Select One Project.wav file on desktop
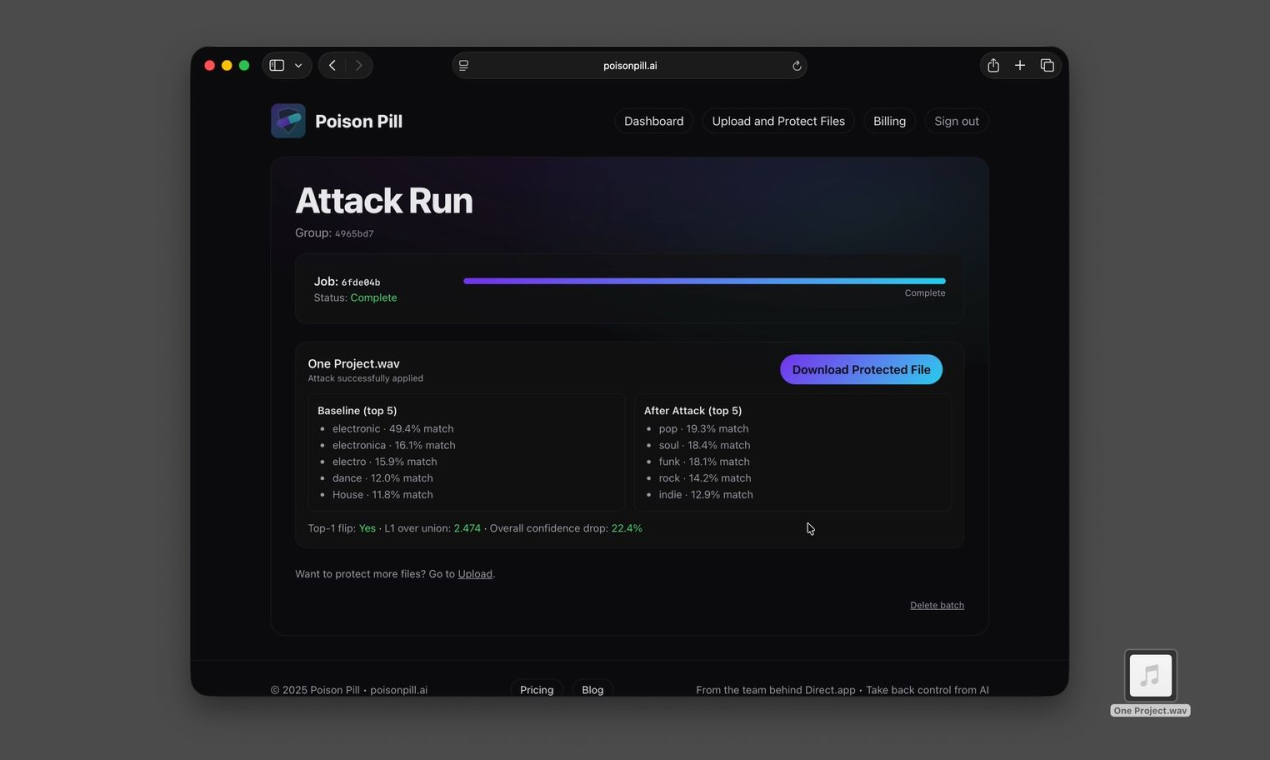This screenshot has height=760, width=1270. click(x=1150, y=677)
